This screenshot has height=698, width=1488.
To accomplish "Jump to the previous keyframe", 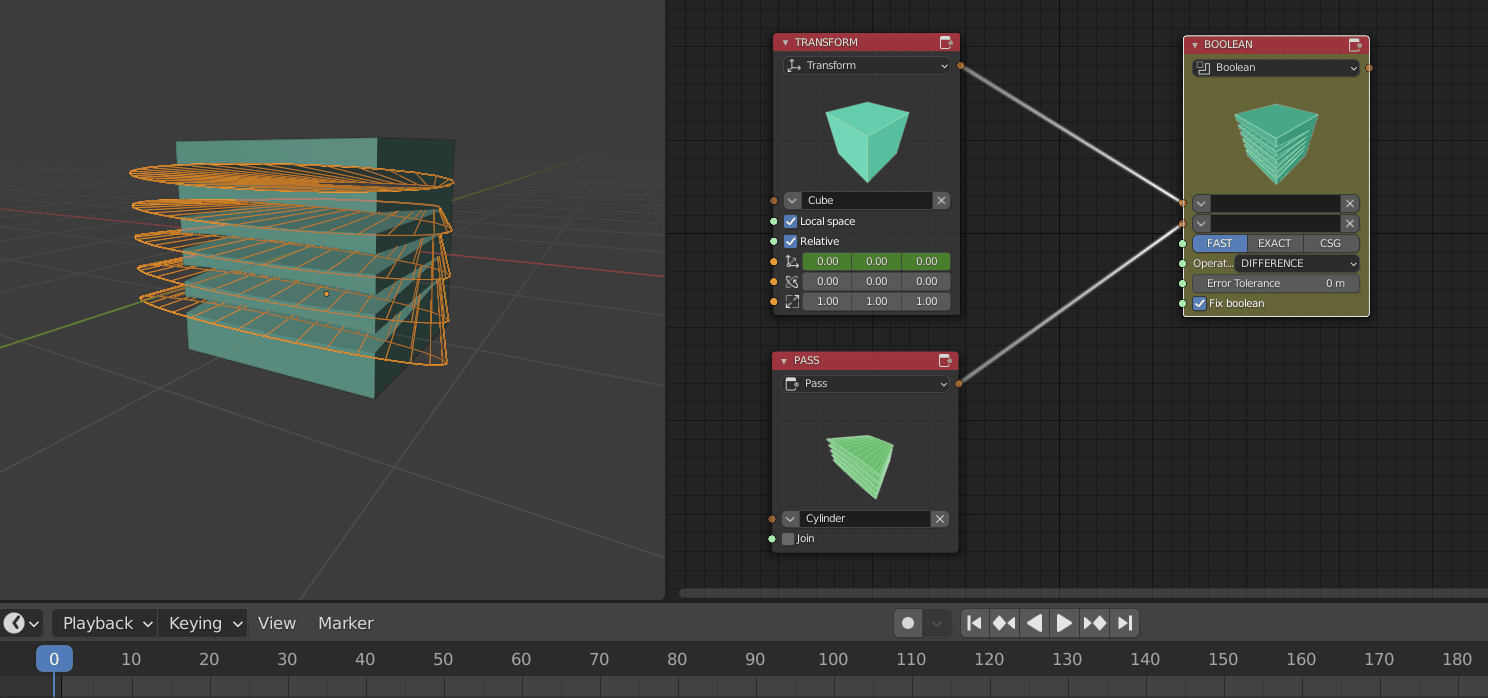I will [x=1004, y=623].
